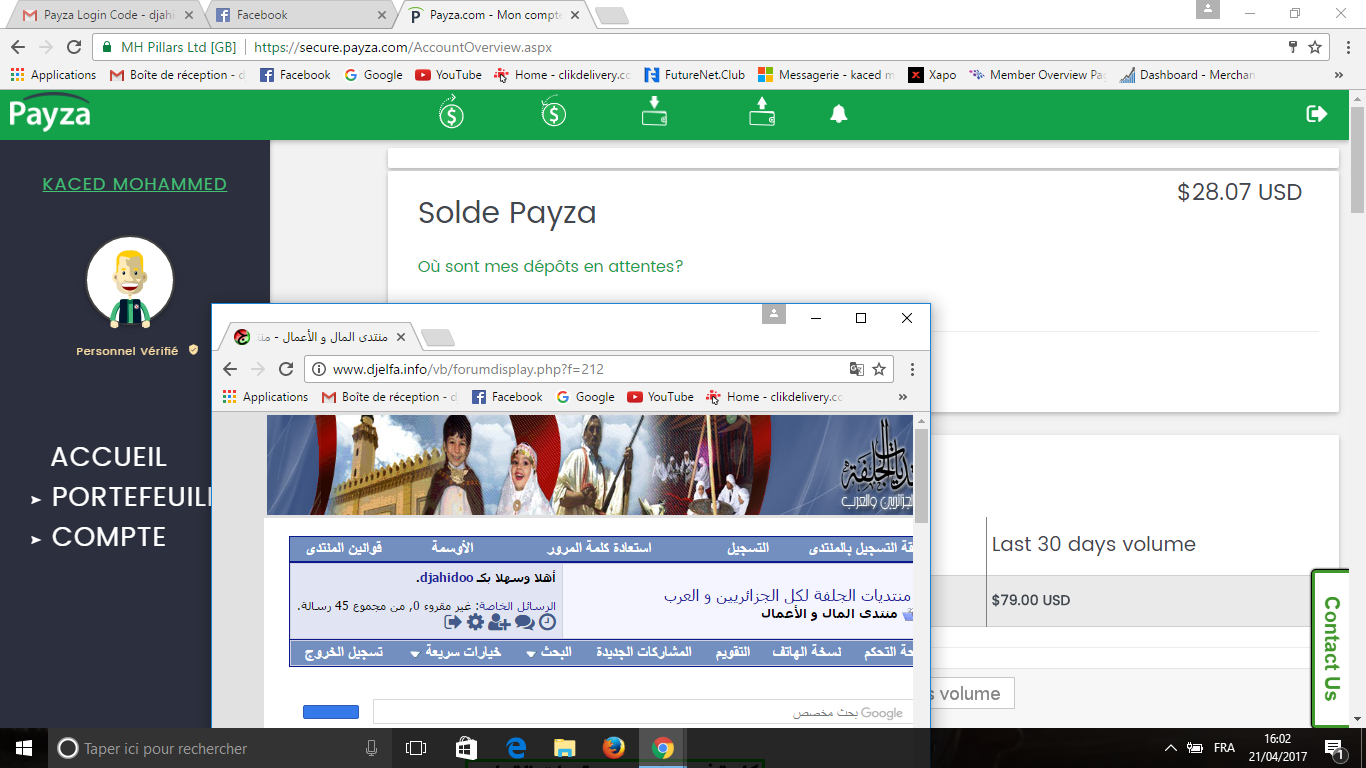Expand more bookmarks chevron in Payza window

[1339, 75]
